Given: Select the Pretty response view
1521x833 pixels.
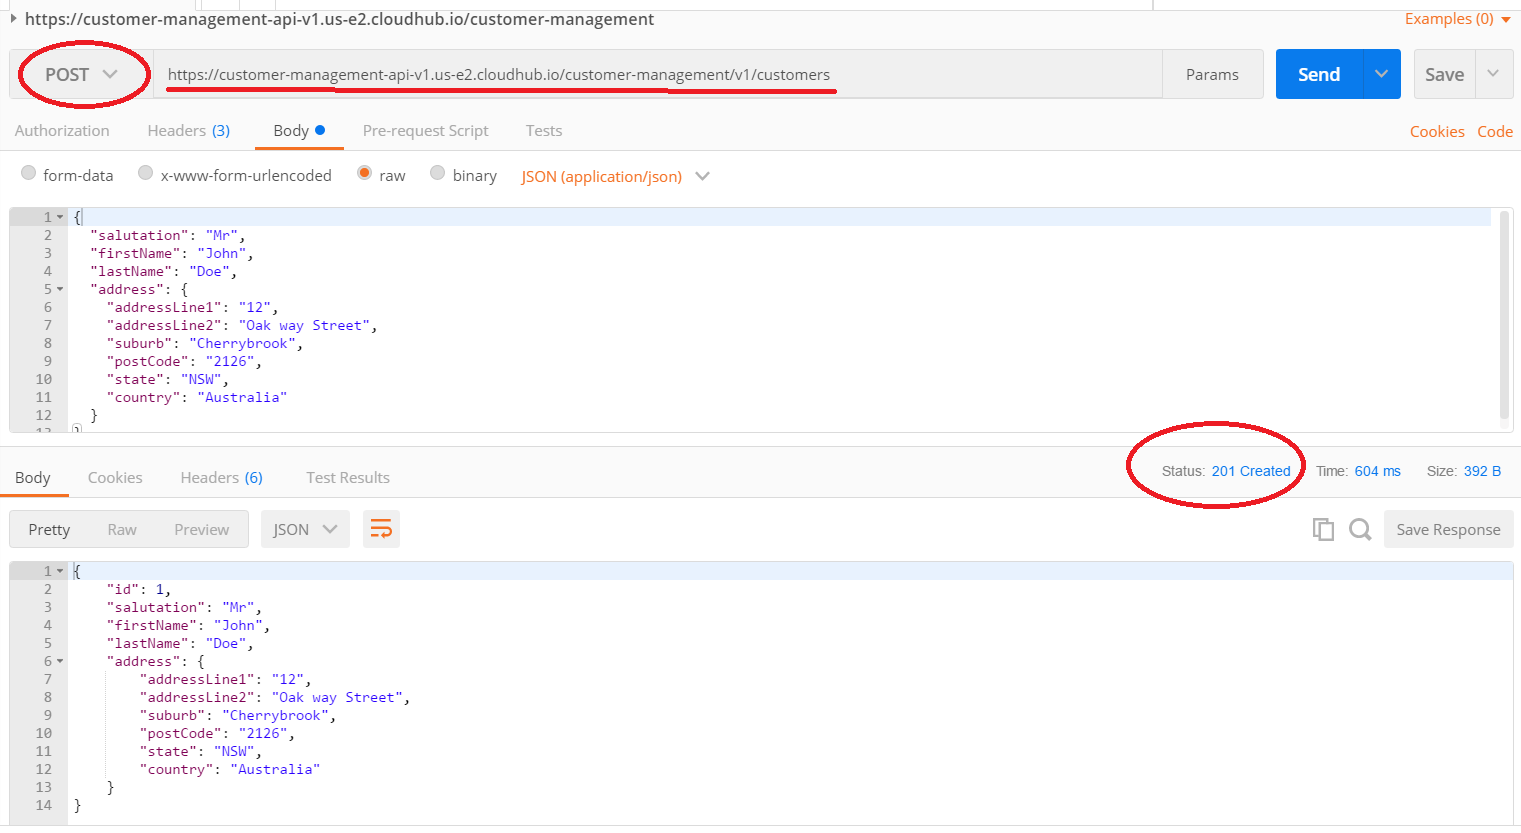Looking at the screenshot, I should 49,529.
